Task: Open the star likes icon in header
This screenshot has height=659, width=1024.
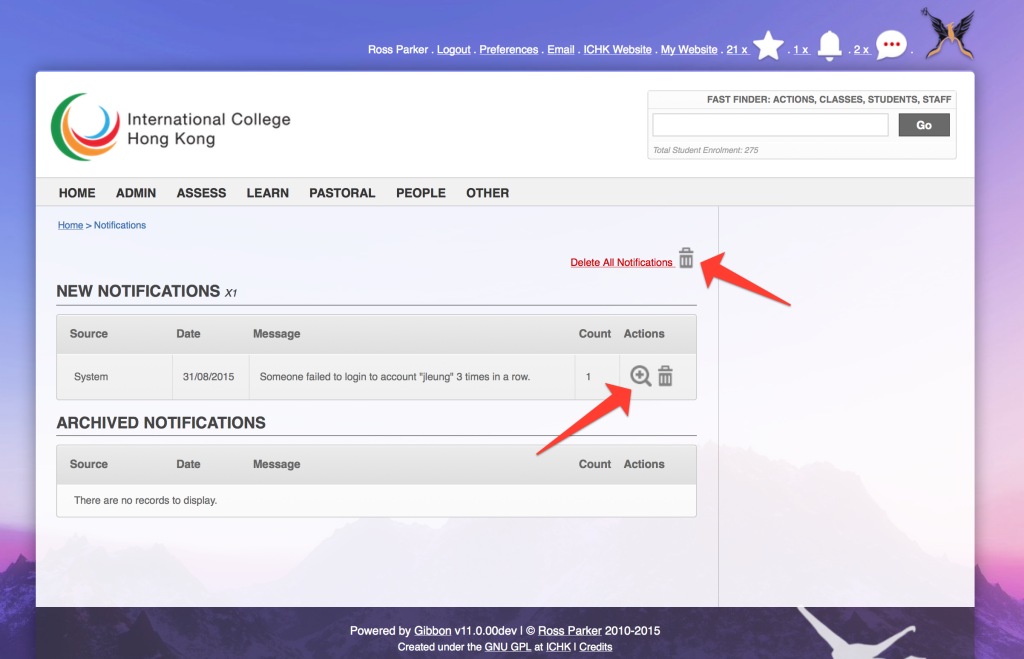Action: tap(768, 46)
